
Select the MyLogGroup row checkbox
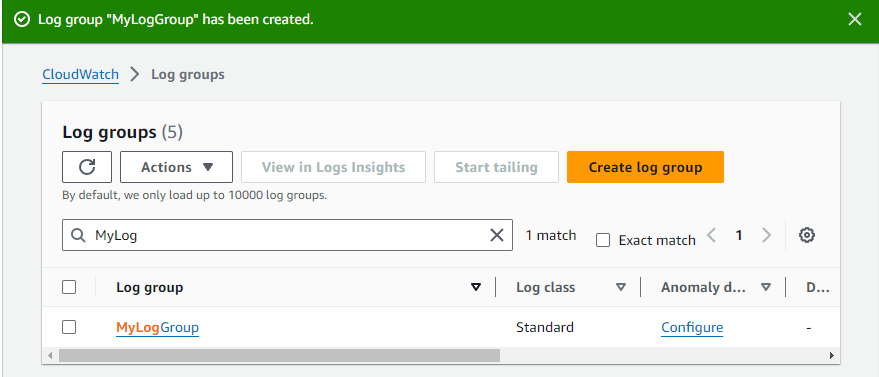pos(69,327)
